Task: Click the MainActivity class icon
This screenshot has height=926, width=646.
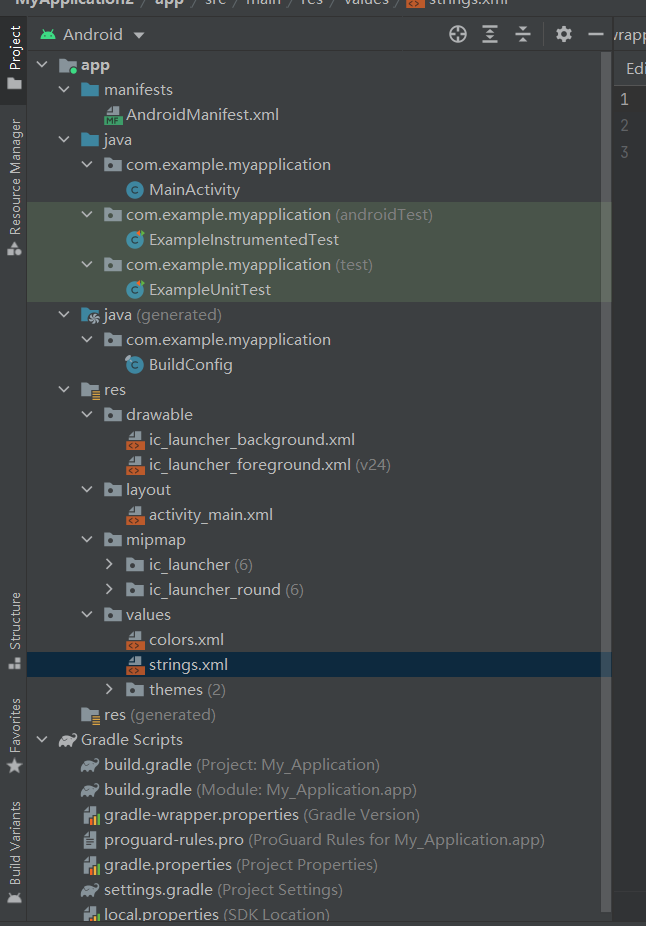Action: 135,190
